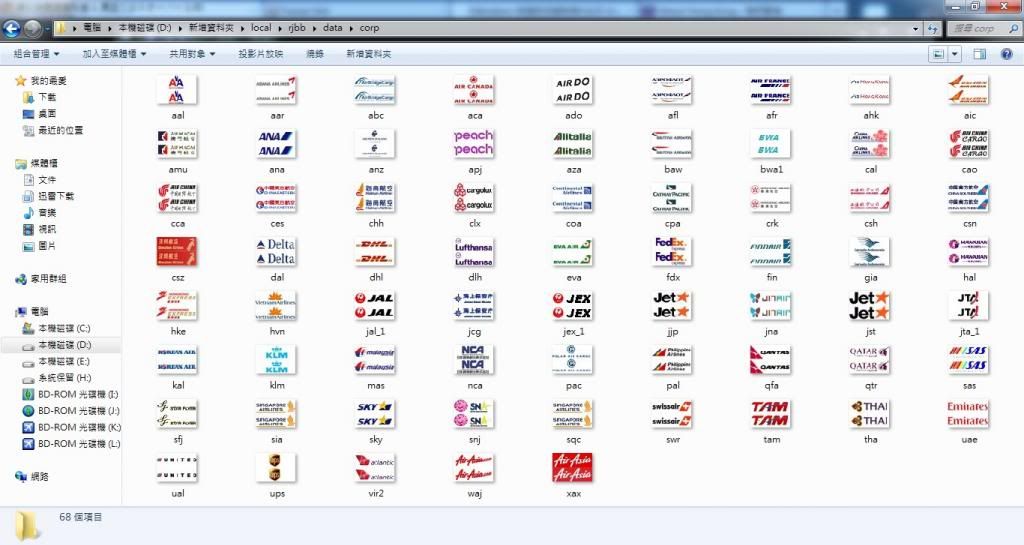Open 家用群組 Homegroup
This screenshot has width=1024, height=545.
40,279
